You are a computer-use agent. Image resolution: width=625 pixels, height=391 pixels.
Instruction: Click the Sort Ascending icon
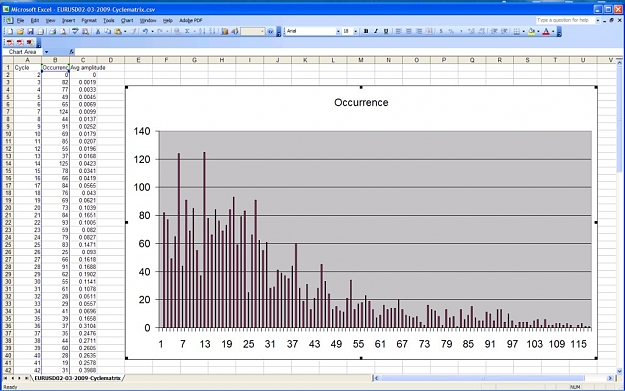(202, 31)
